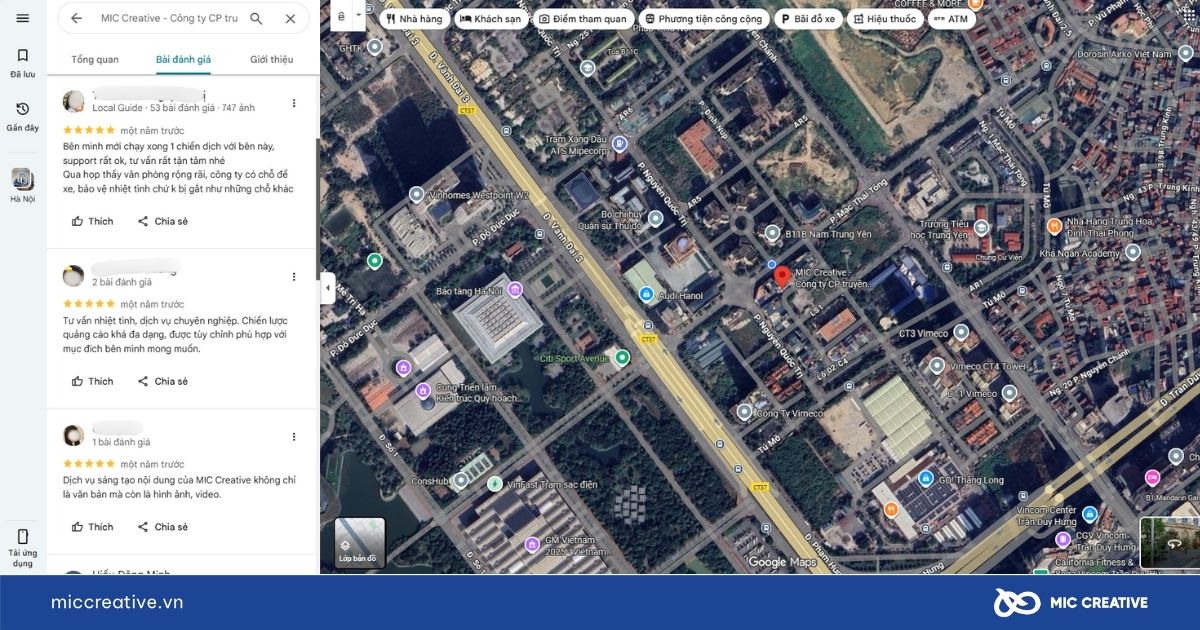Viewport: 1200px width, 630px height.
Task: Like the review about chiến dịch support
Action: tap(92, 221)
